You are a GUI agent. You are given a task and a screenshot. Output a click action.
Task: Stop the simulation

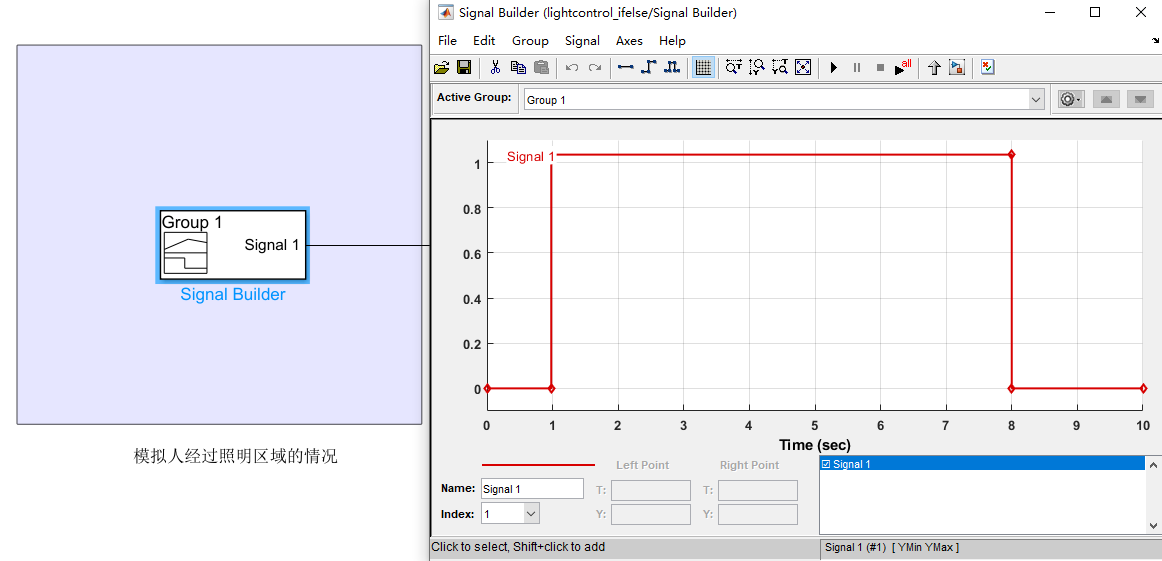(x=880, y=67)
